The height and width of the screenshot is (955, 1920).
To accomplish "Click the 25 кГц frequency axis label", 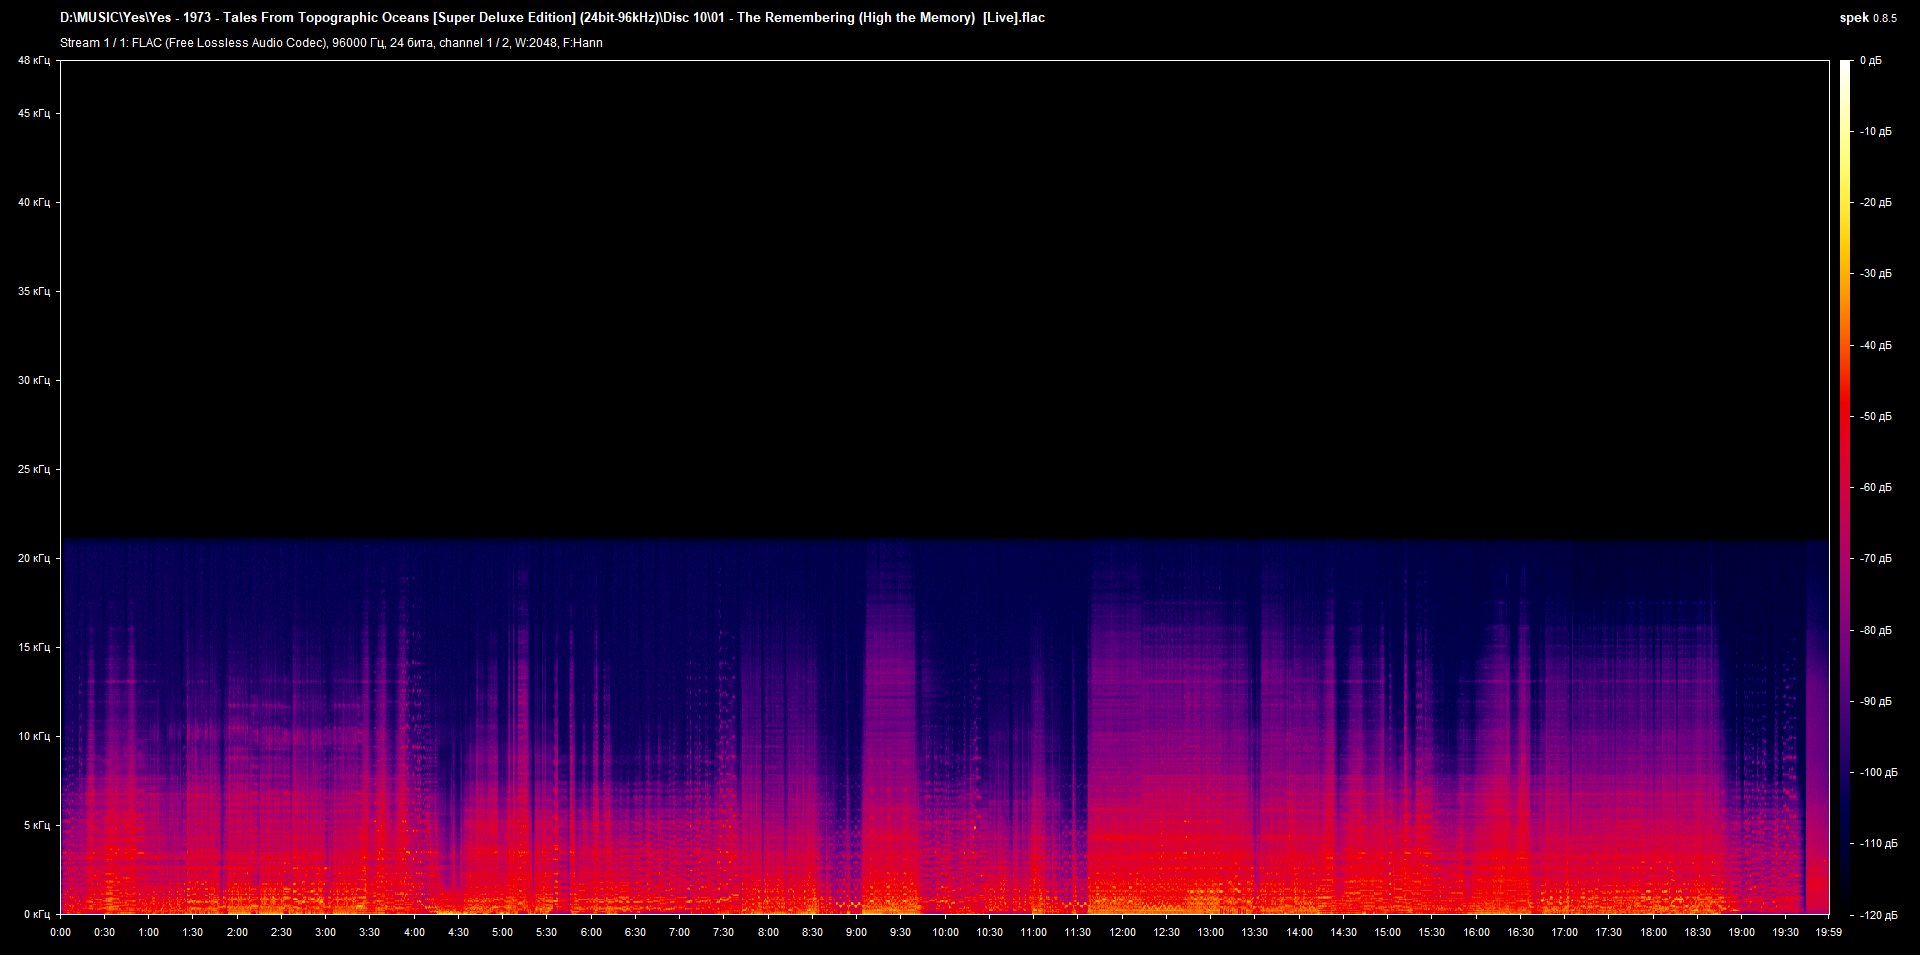I will (x=34, y=469).
